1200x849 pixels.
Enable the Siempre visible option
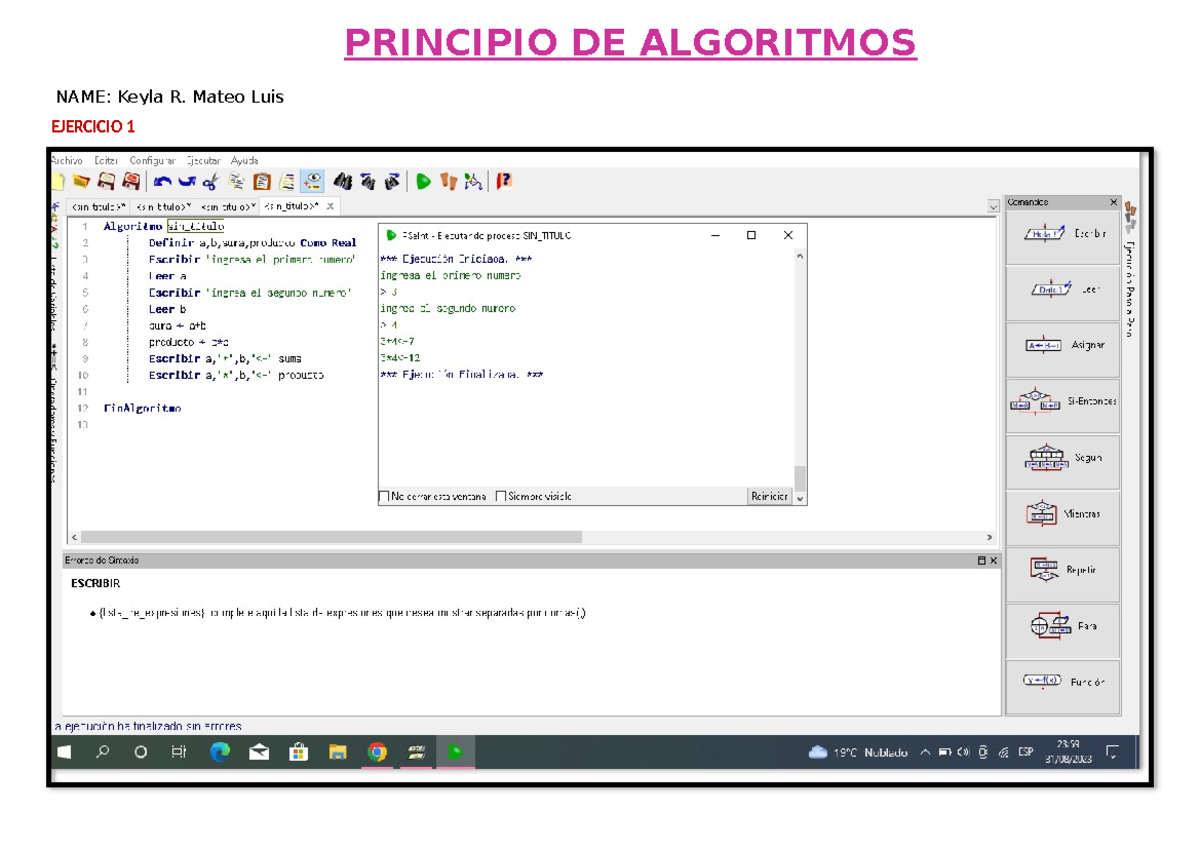pyautogui.click(x=501, y=496)
